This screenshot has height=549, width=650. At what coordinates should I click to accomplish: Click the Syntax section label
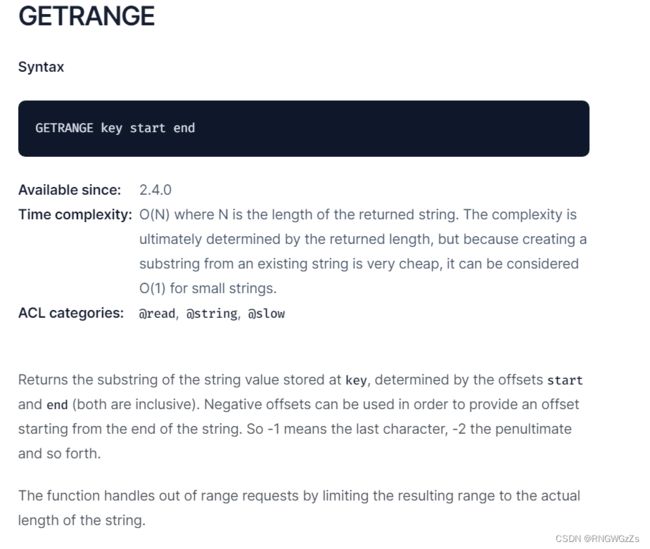(41, 67)
